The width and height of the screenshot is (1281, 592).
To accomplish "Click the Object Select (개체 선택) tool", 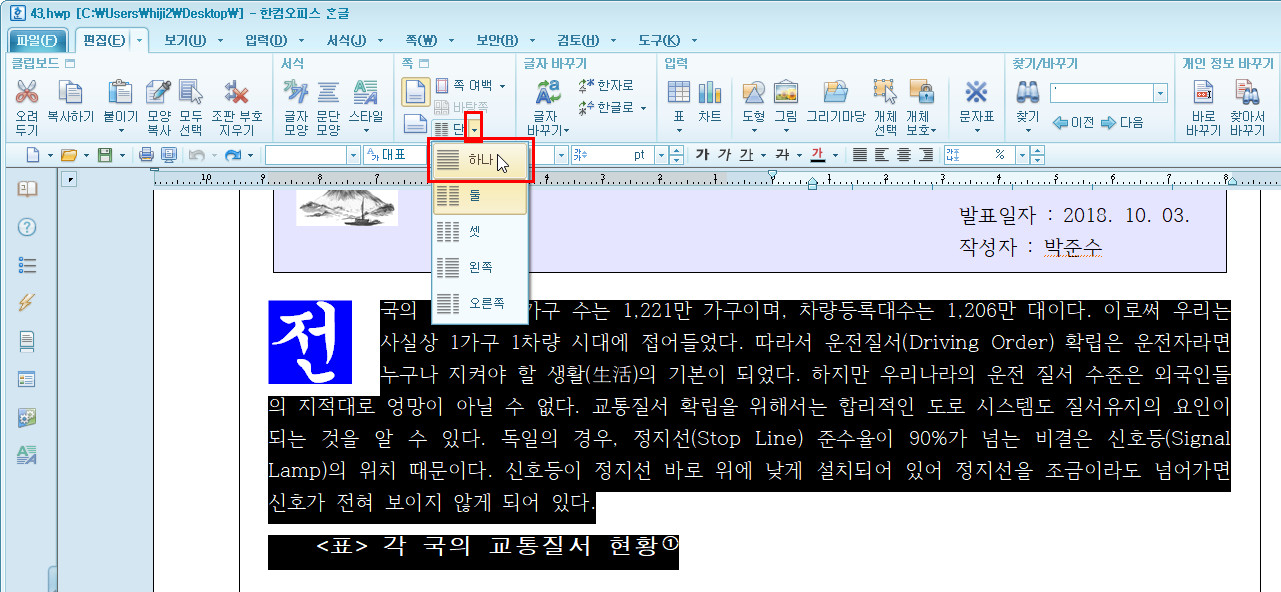I will (885, 92).
